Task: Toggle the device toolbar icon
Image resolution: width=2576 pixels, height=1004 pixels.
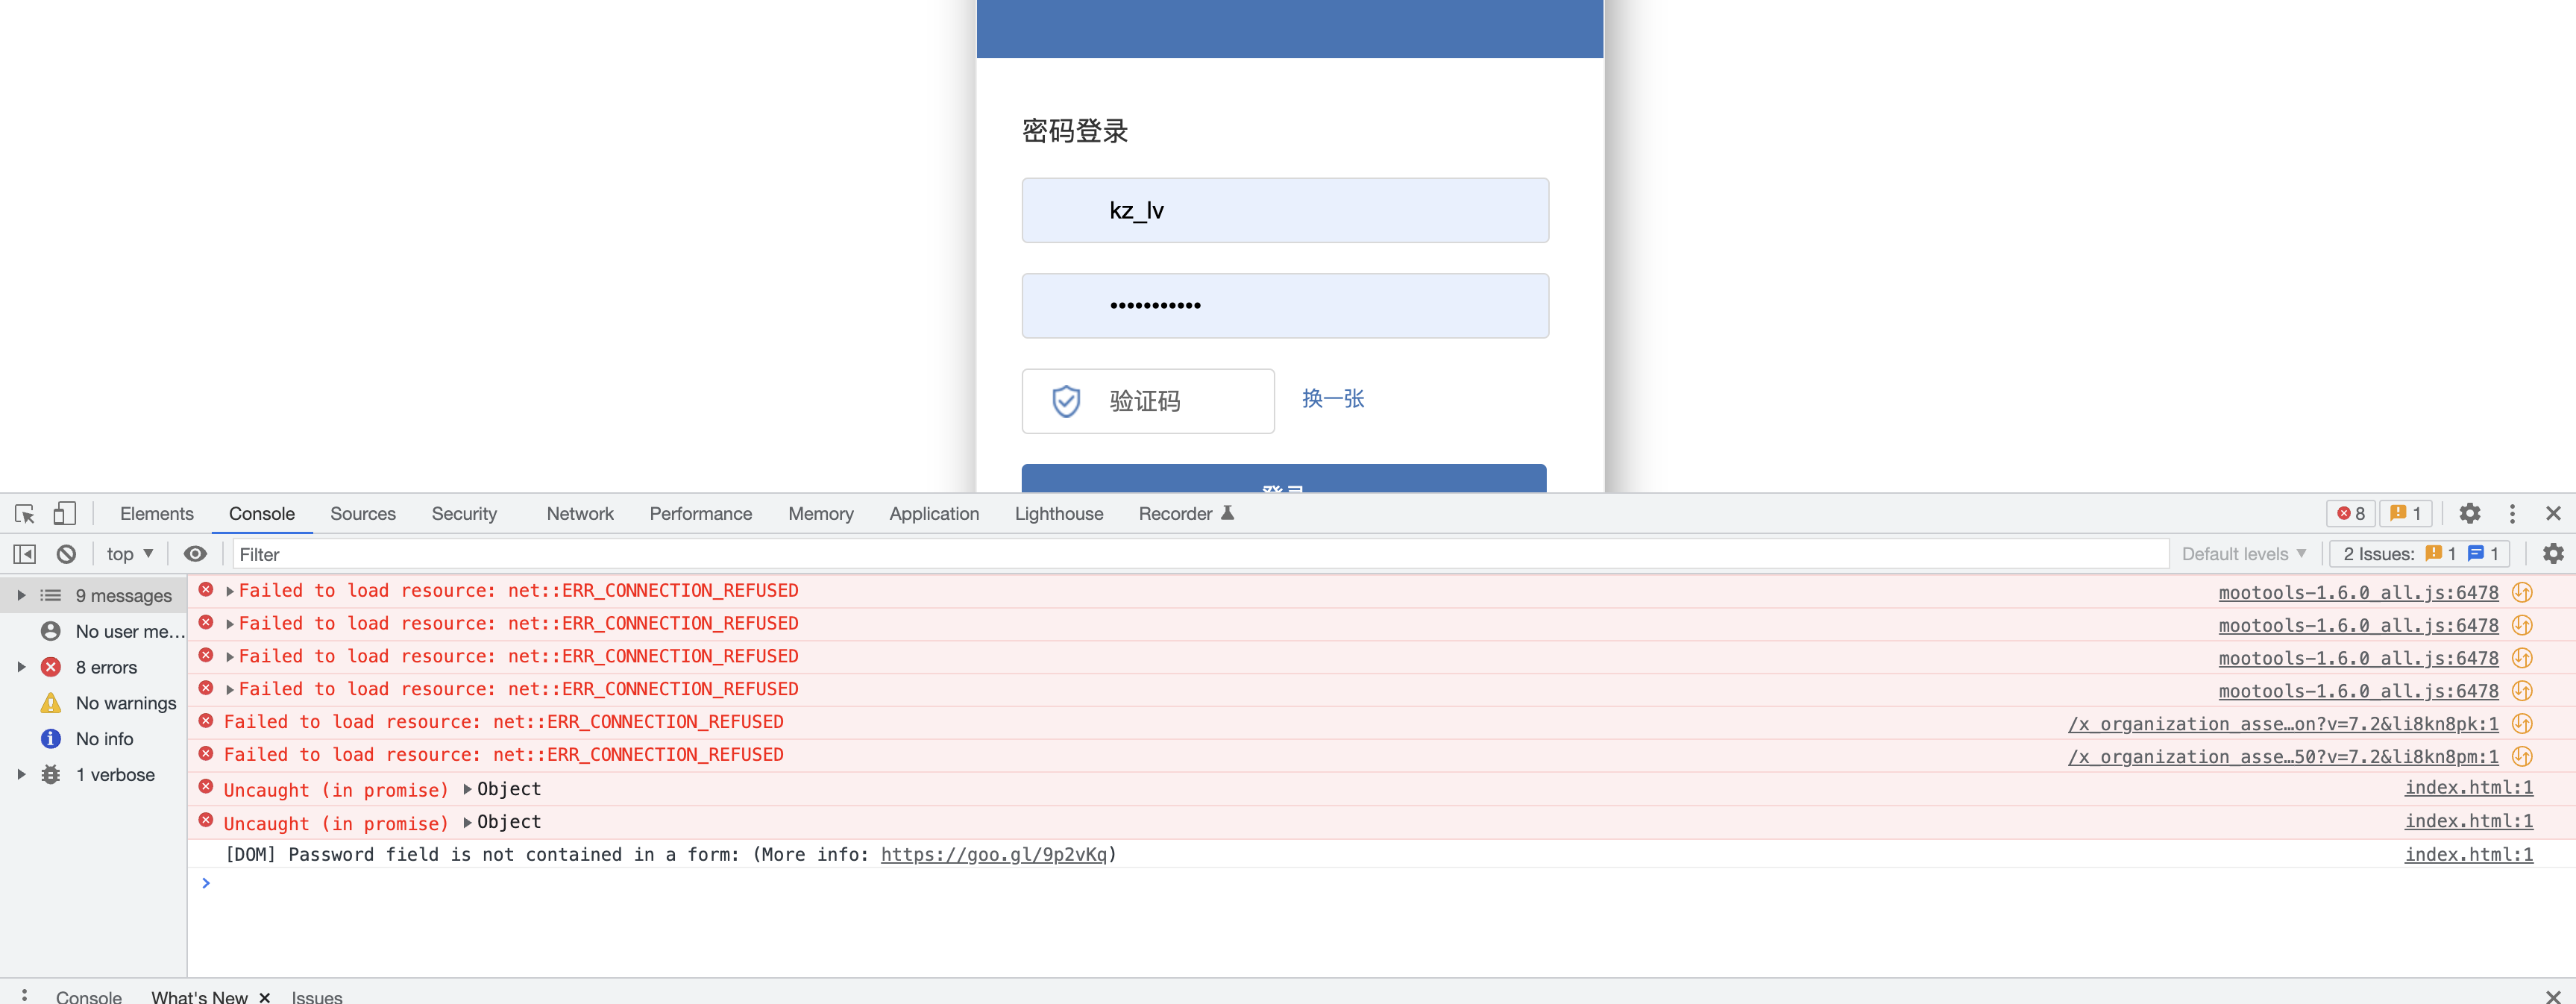Action: tap(64, 514)
